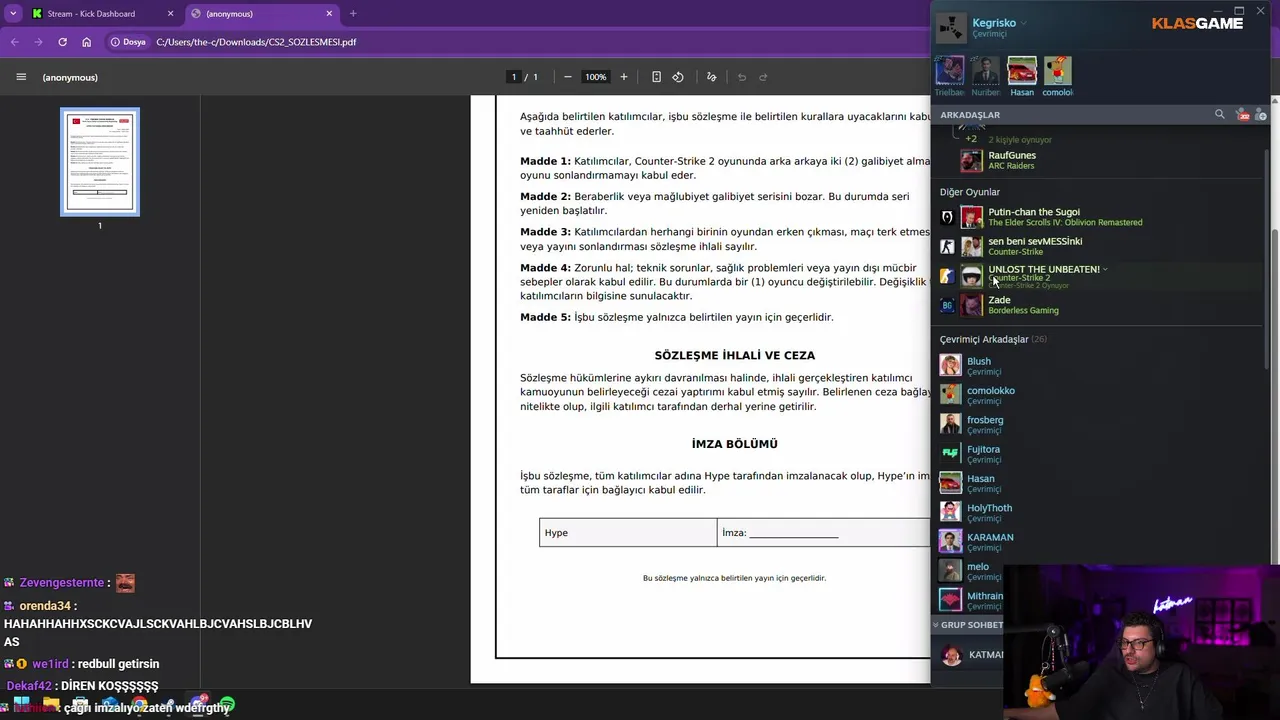Open Spotify from taskbar
The width and height of the screenshot is (1280, 720).
click(227, 706)
